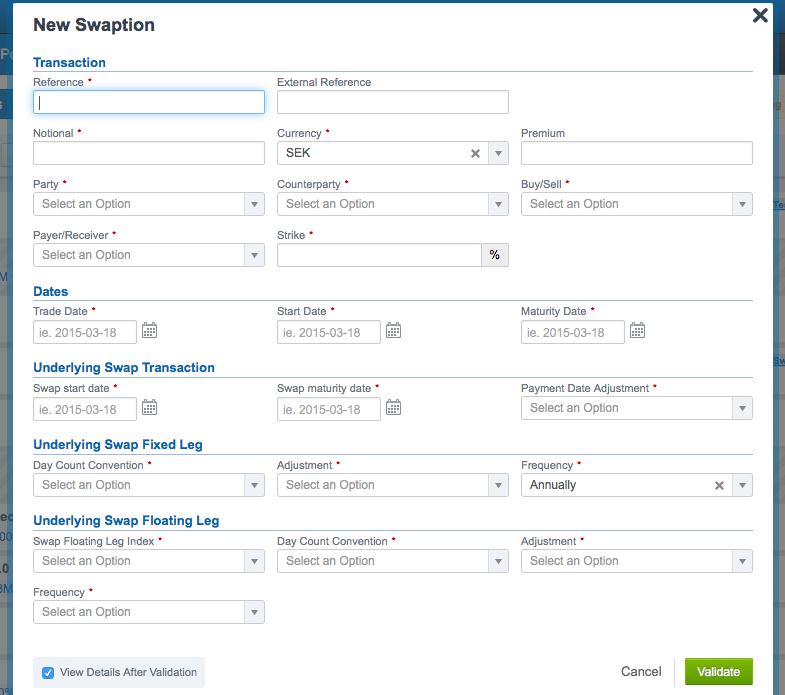The height and width of the screenshot is (695, 785).
Task: Focus the Reference text field
Action: pyautogui.click(x=149, y=102)
